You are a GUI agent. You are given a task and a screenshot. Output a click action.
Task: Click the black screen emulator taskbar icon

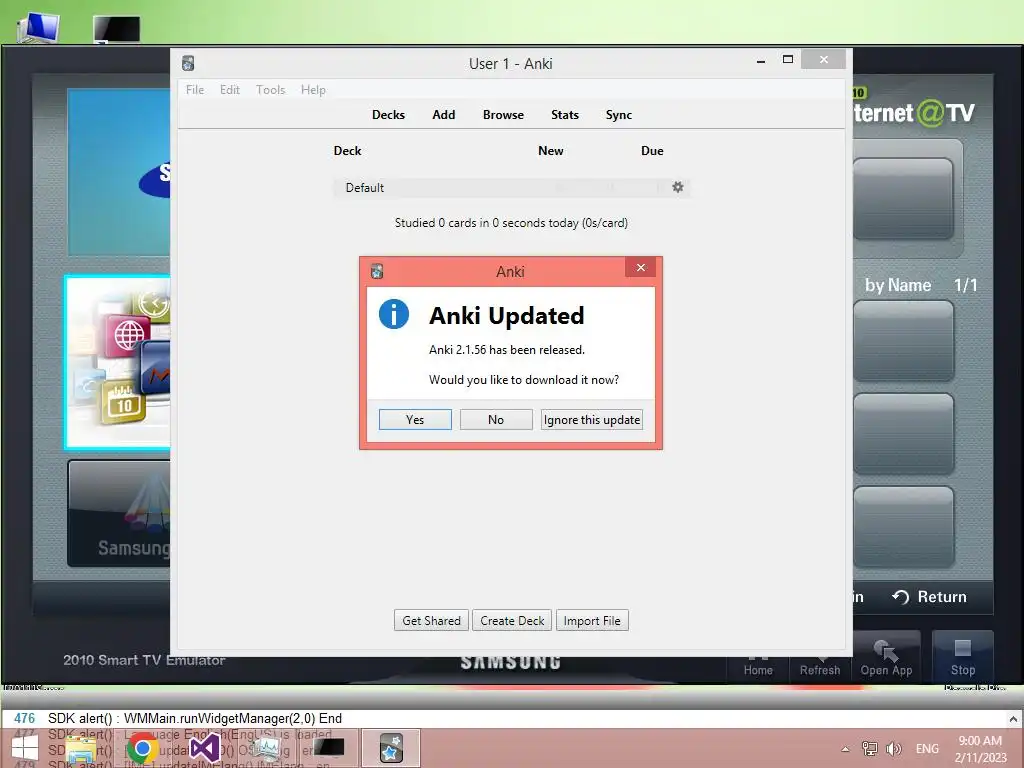point(328,747)
